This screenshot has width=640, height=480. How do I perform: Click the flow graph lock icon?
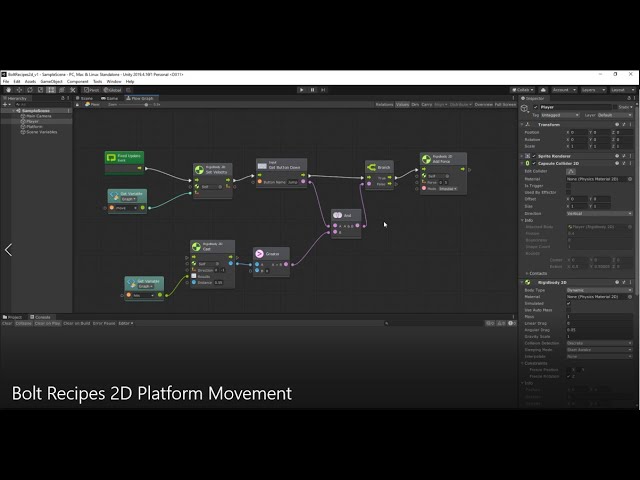coord(78,105)
